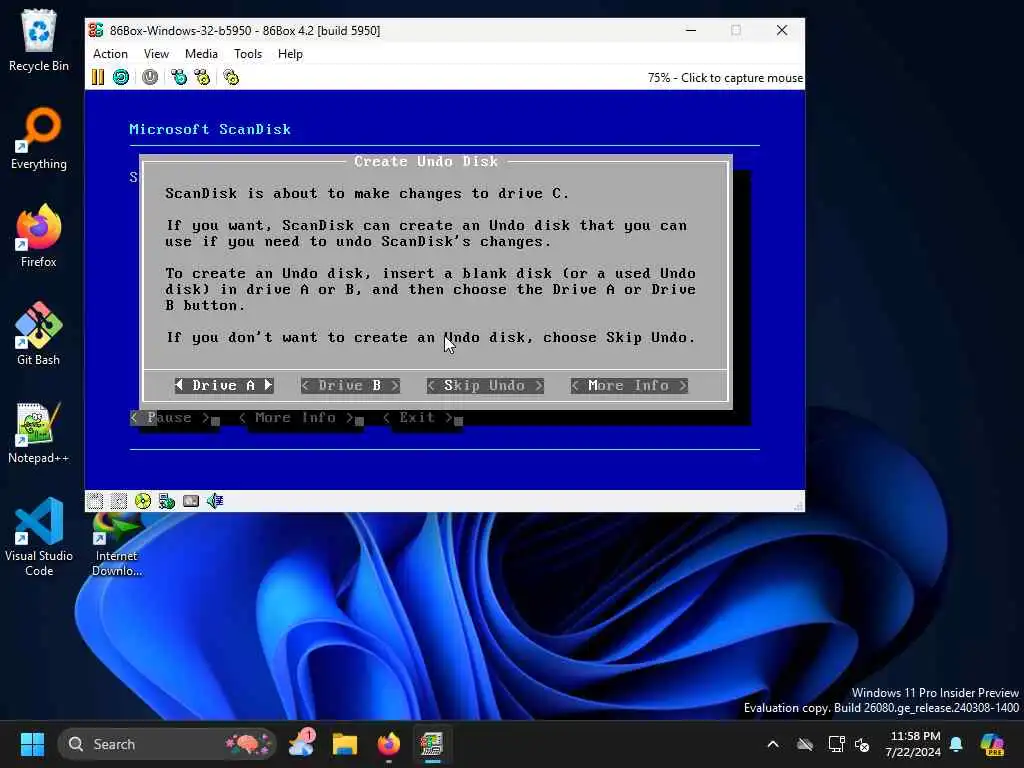Click the Pause button behind the dialog
Image resolution: width=1024 pixels, height=768 pixels.
point(170,417)
